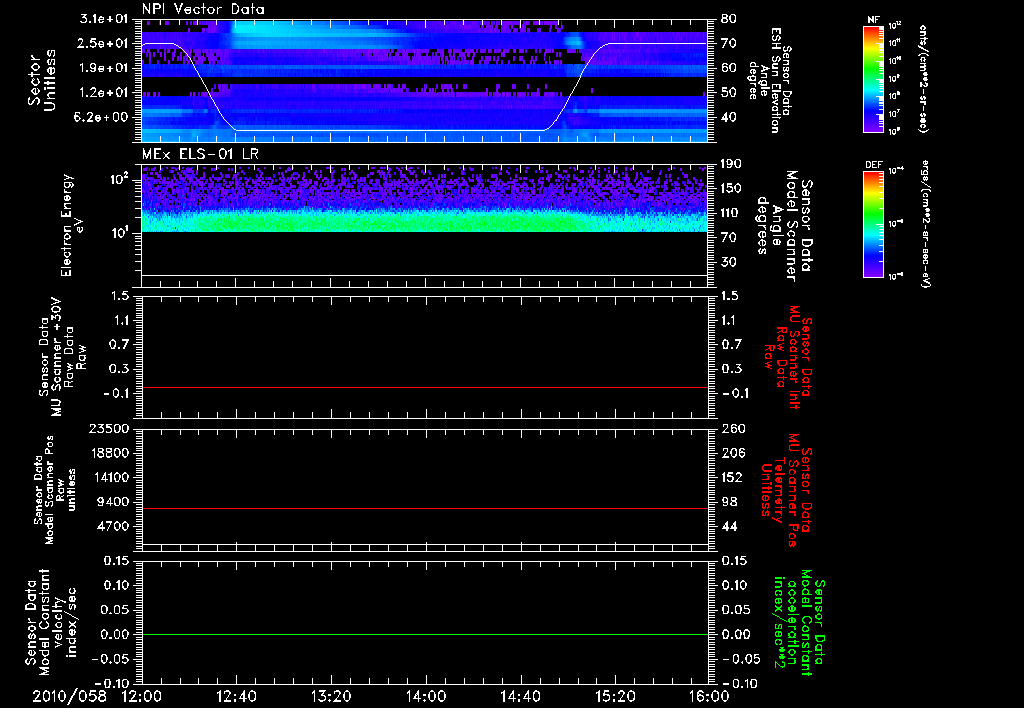Image resolution: width=1024 pixels, height=708 pixels.
Task: Click the NF color scale bar
Action: tap(873, 78)
